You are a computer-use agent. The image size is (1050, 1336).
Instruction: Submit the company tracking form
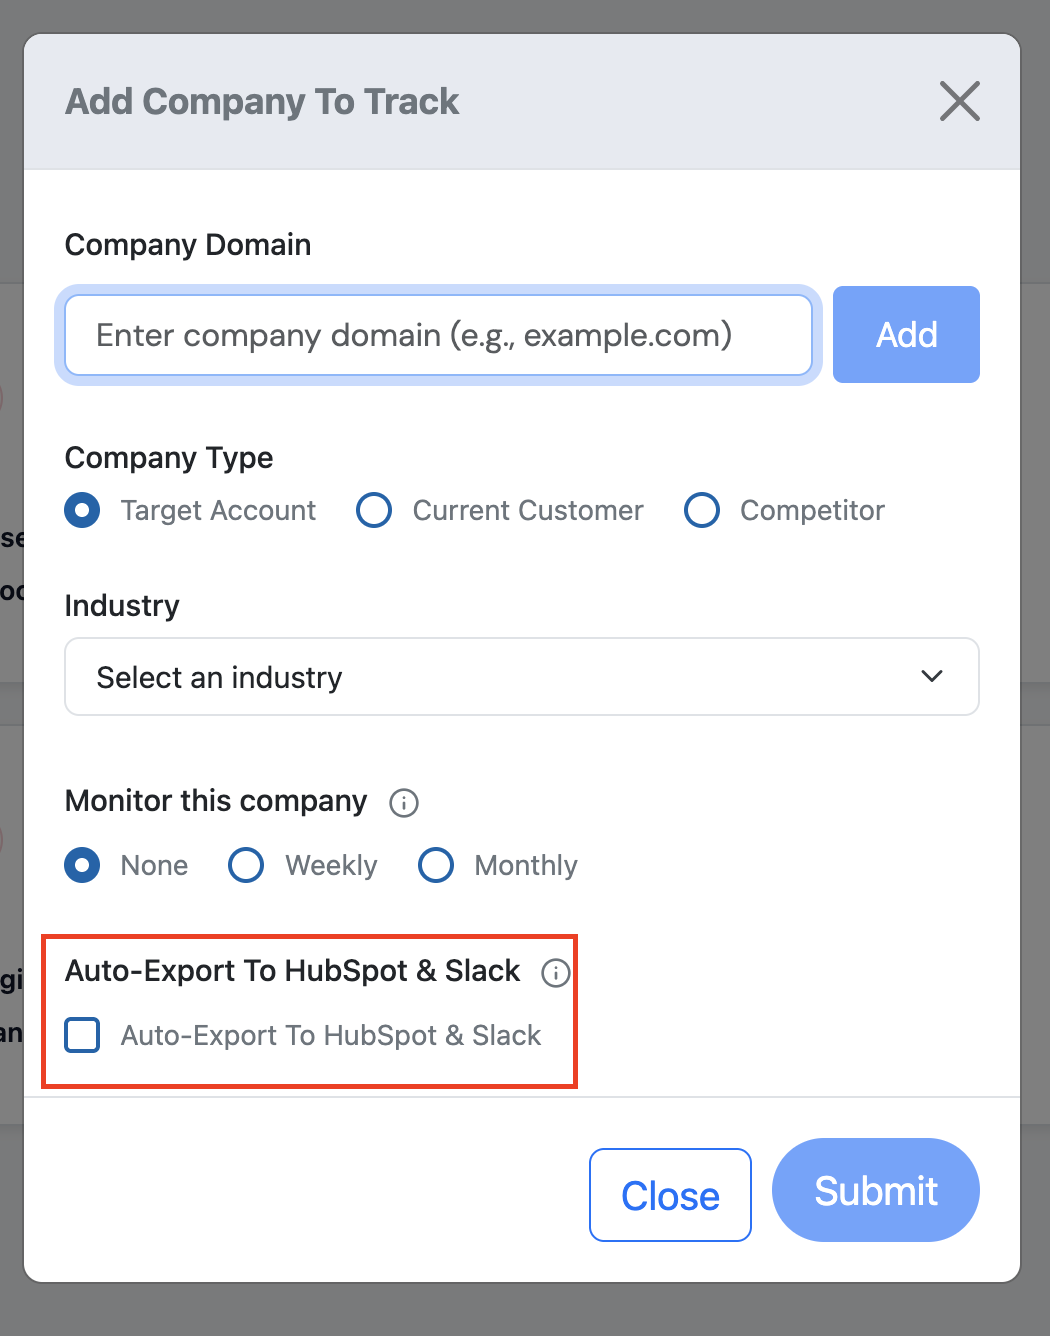coord(875,1191)
